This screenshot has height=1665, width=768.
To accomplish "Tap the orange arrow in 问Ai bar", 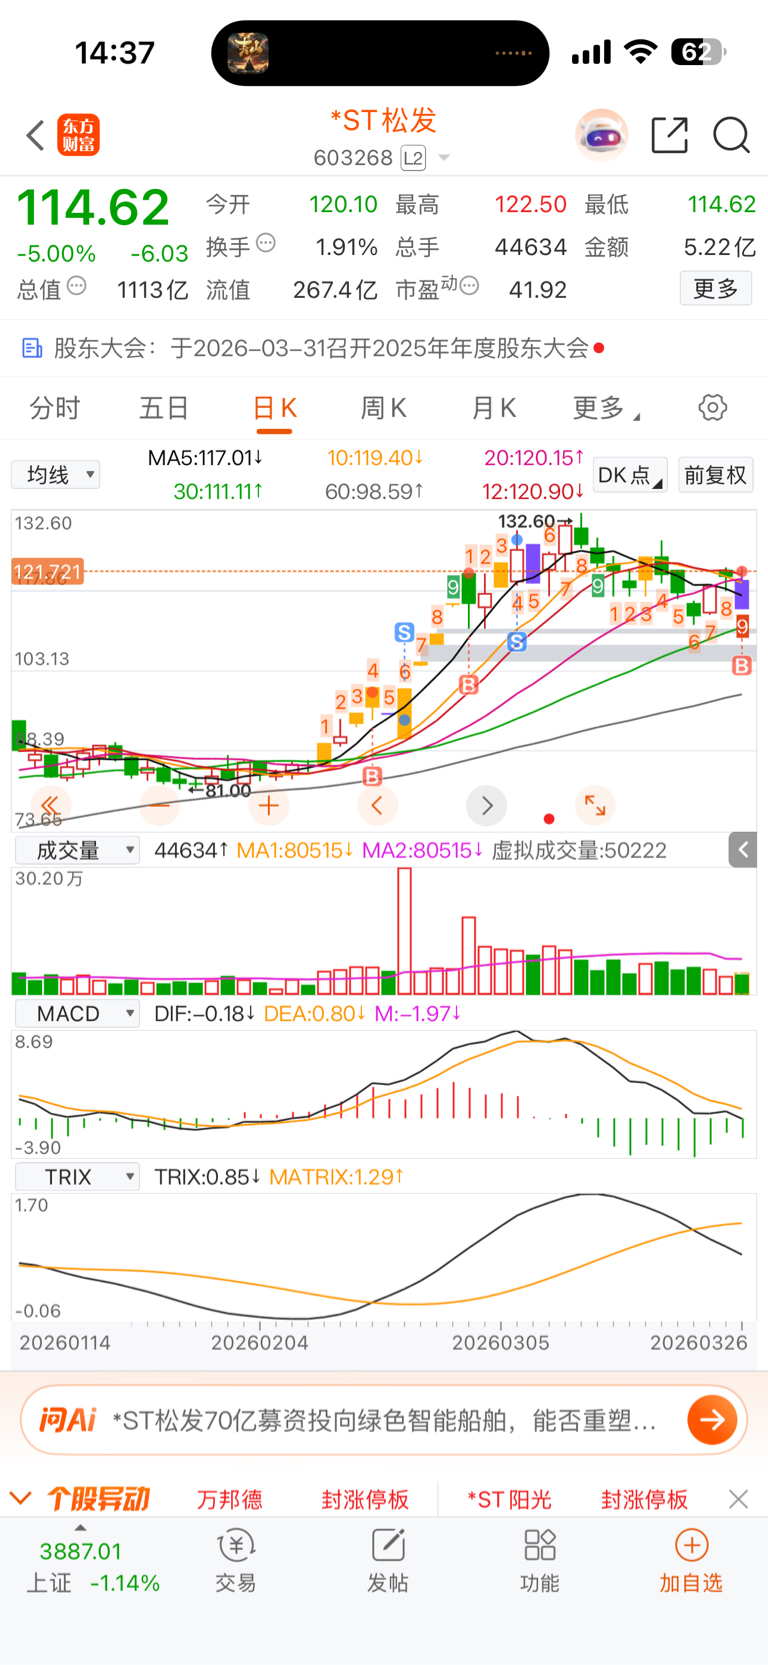I will 712,1419.
